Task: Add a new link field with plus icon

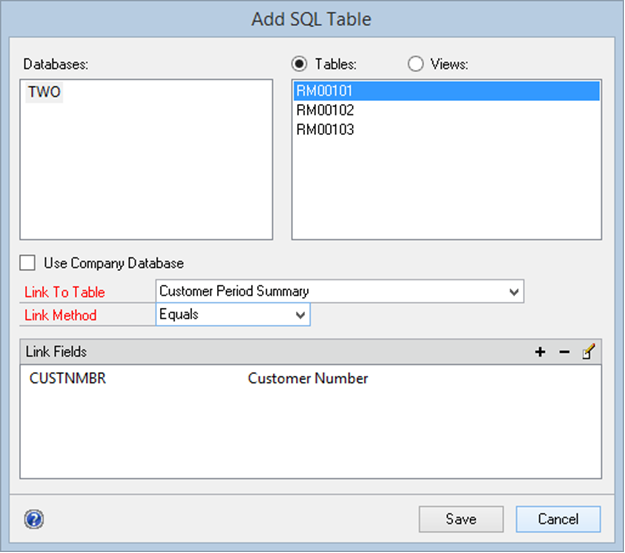Action: 540,352
